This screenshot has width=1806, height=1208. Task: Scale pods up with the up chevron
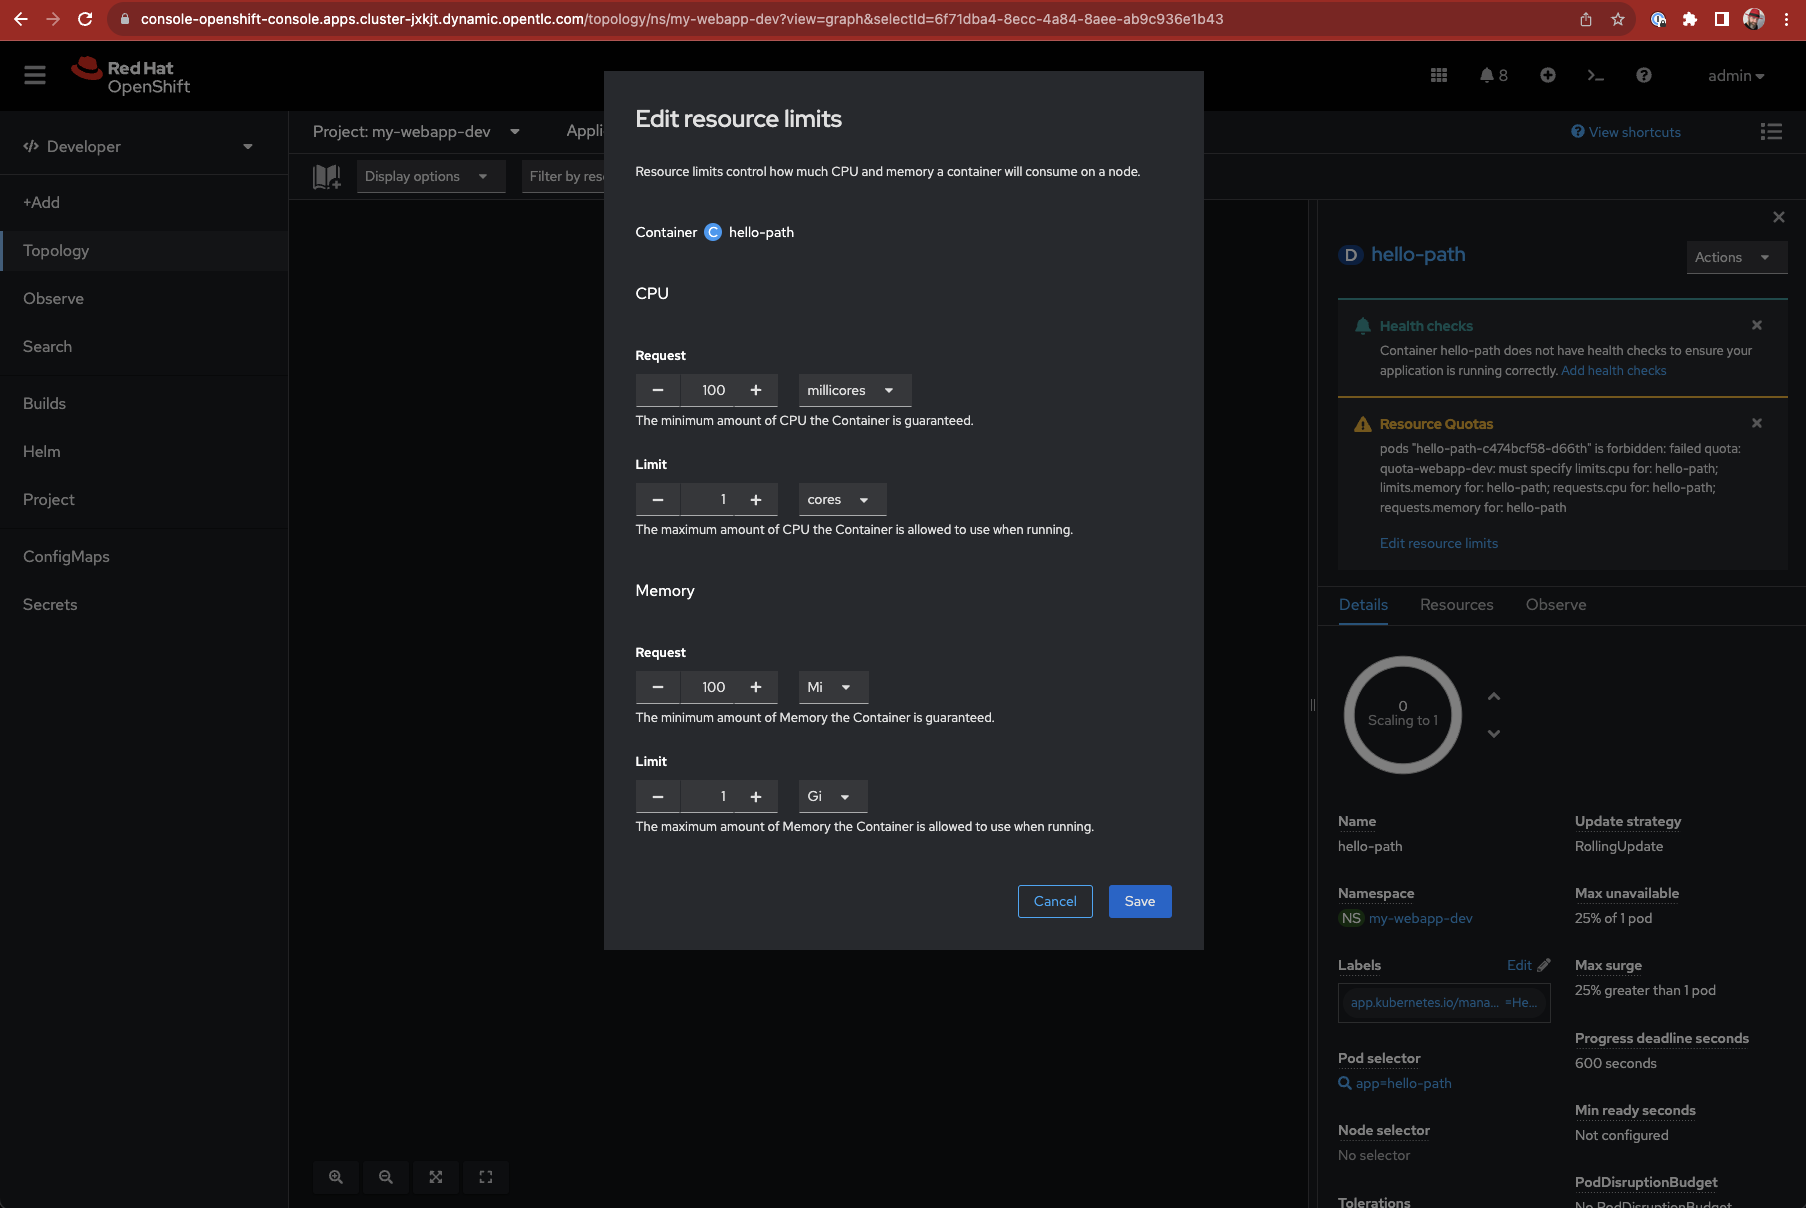click(x=1493, y=697)
